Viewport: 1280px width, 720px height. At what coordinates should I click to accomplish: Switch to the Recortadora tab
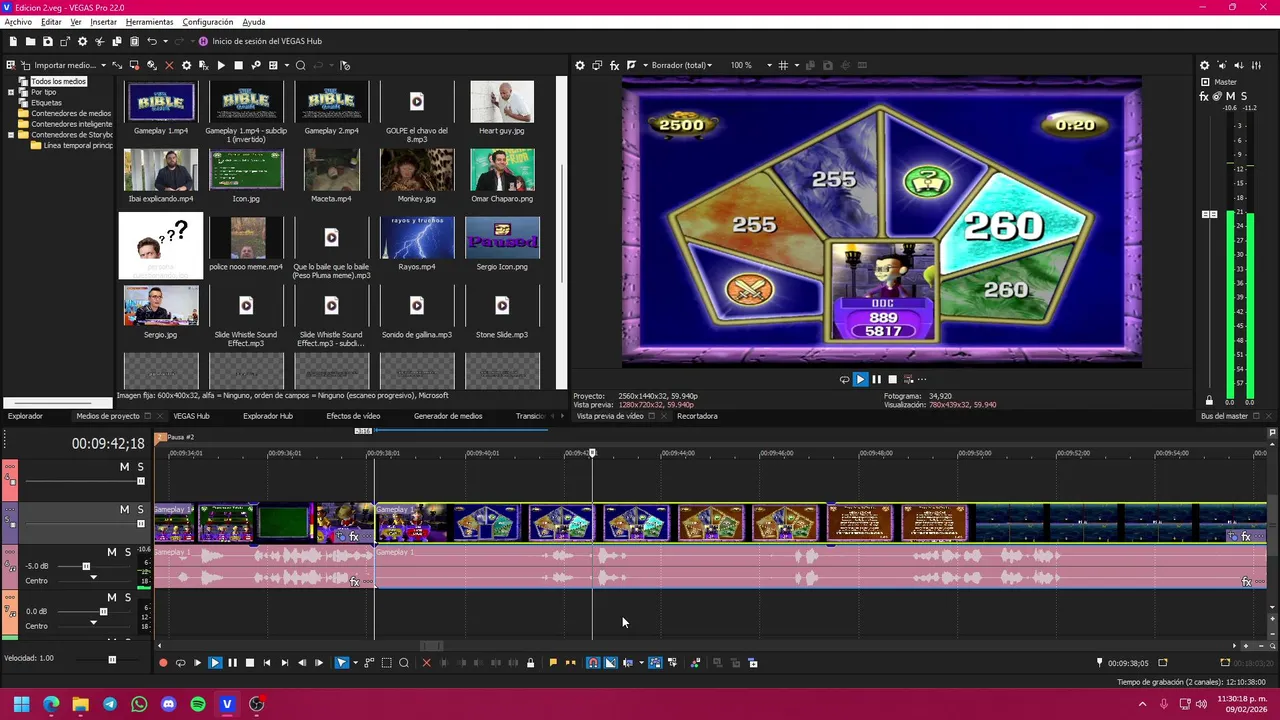697,416
